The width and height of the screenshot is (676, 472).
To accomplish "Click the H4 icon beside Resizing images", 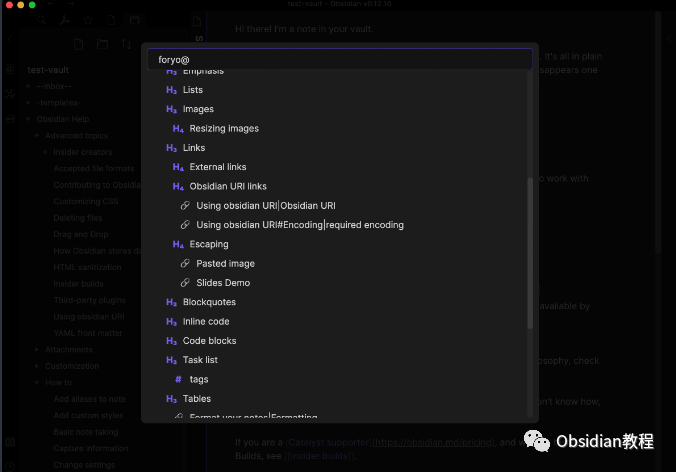I will [178, 128].
